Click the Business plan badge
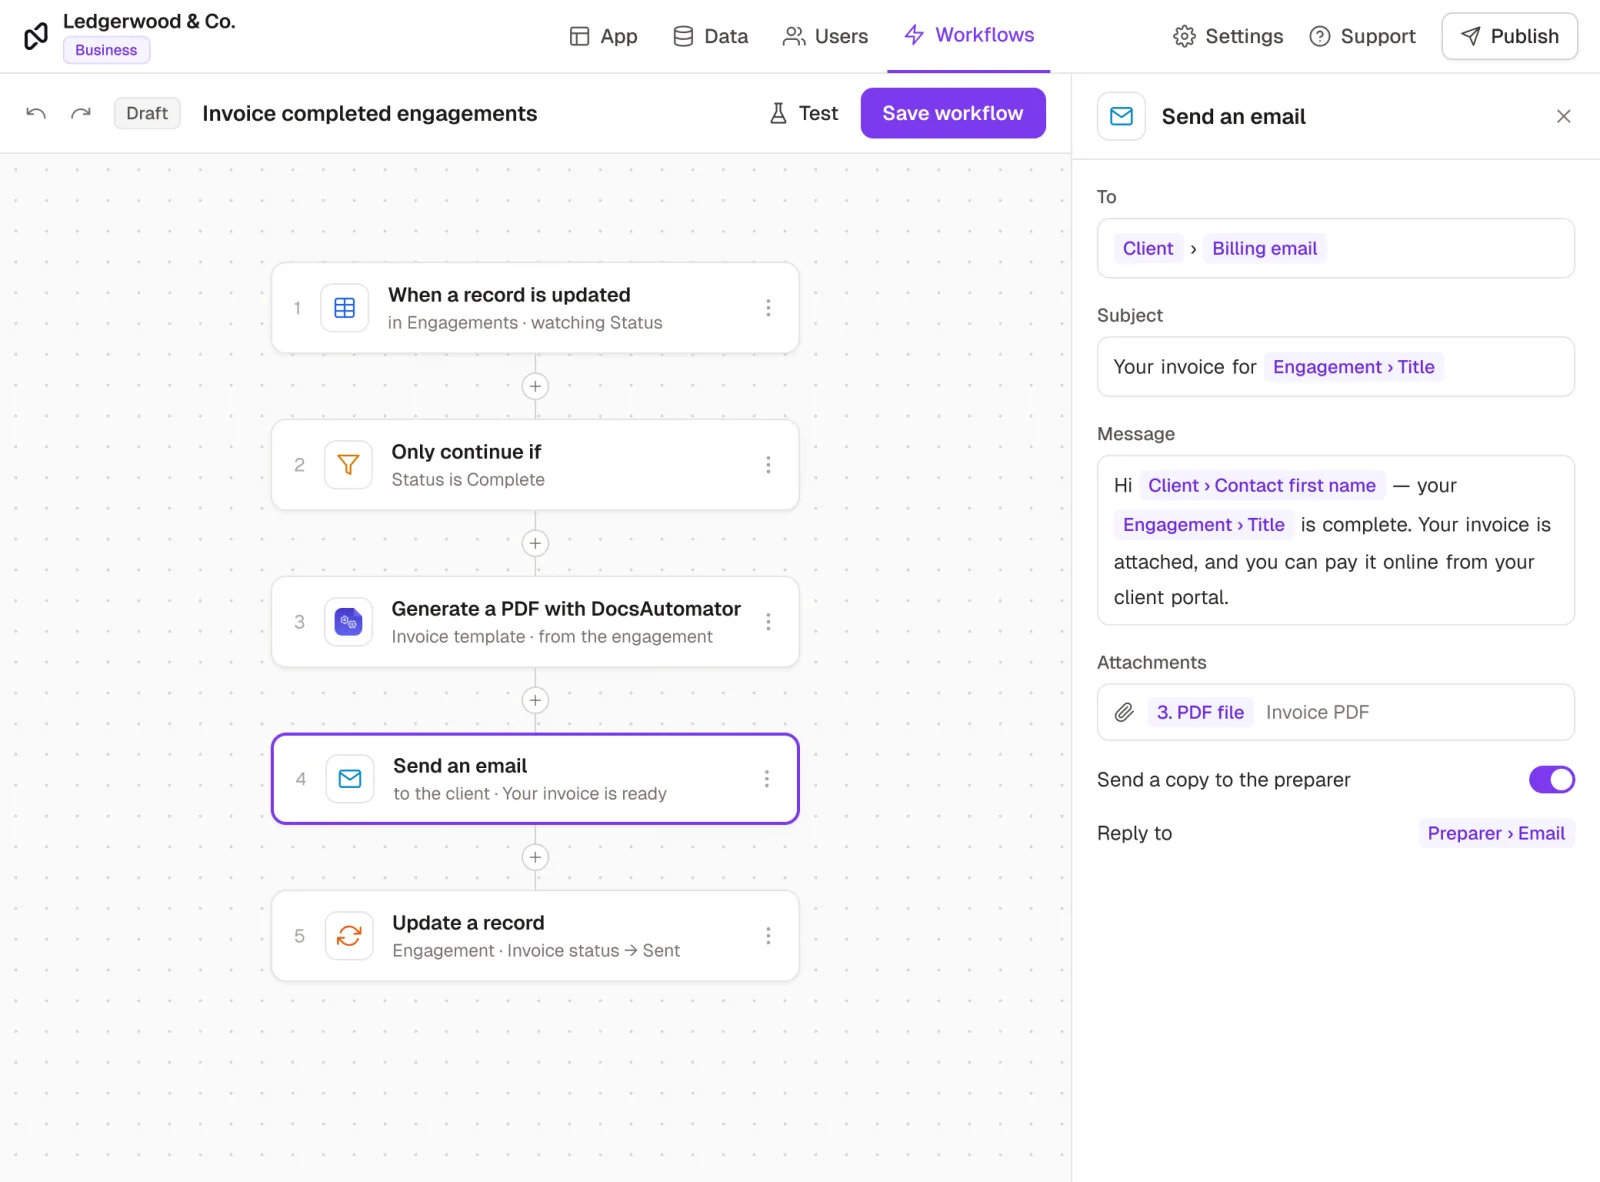1600x1182 pixels. (x=106, y=50)
